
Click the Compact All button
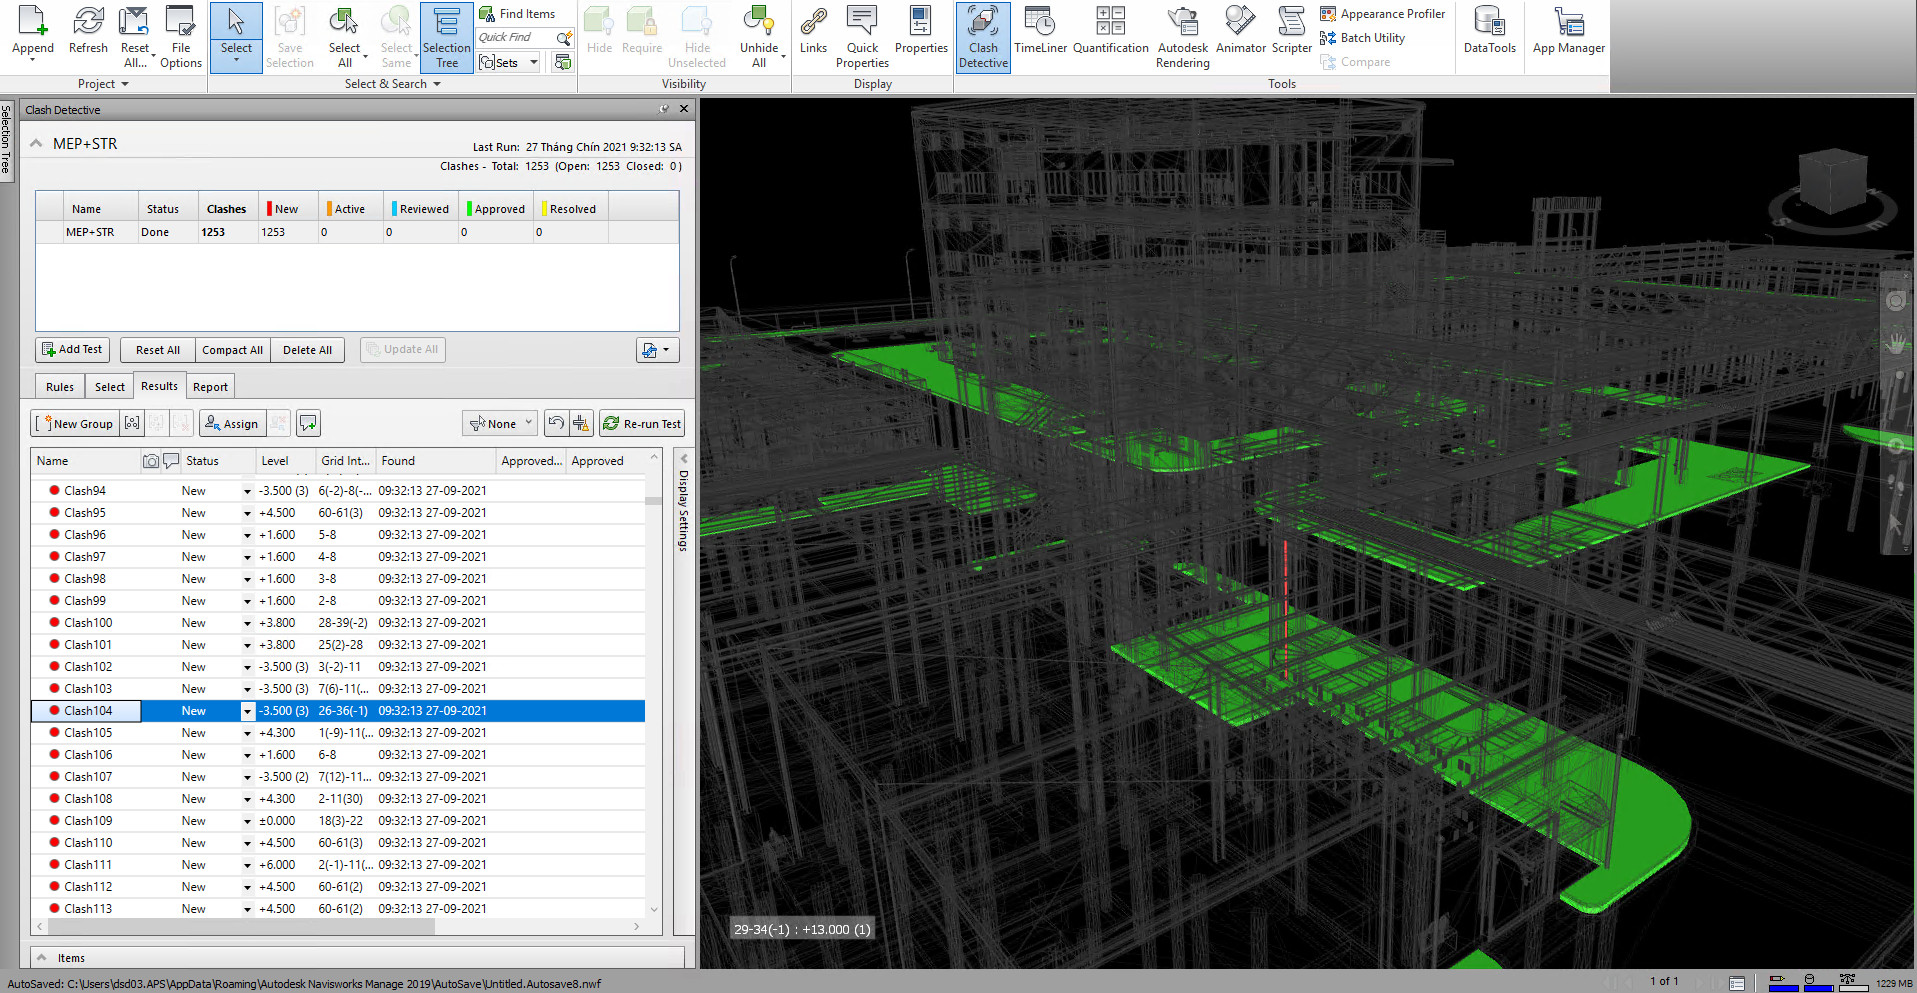click(232, 350)
